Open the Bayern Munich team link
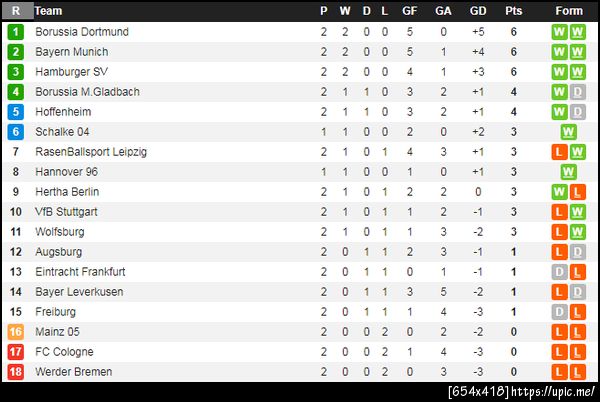This screenshot has height=402, width=600. (x=71, y=52)
